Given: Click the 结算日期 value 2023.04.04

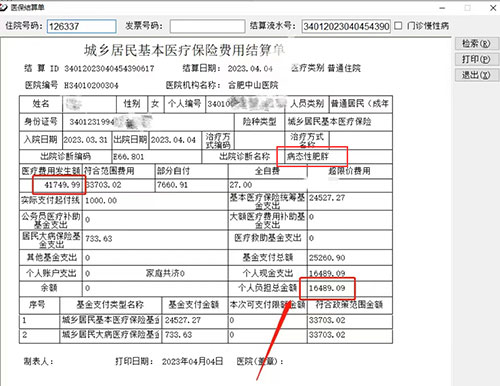Looking at the screenshot, I should pyautogui.click(x=250, y=69).
